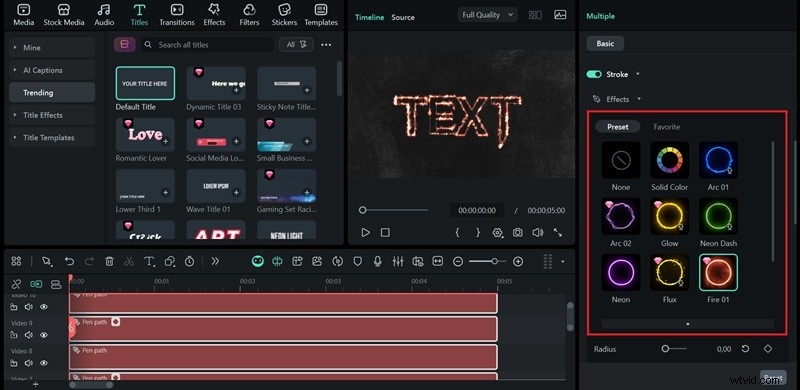This screenshot has height=390, width=800.
Task: Choose the Solid Color preset
Action: pyautogui.click(x=669, y=160)
